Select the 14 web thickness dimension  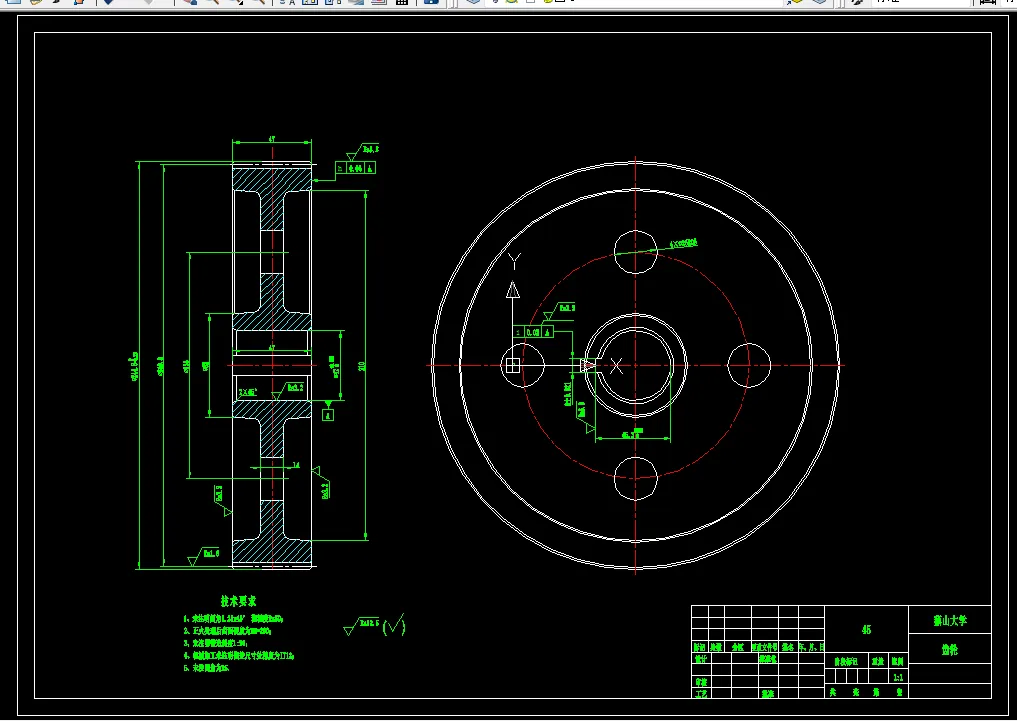[x=296, y=465]
